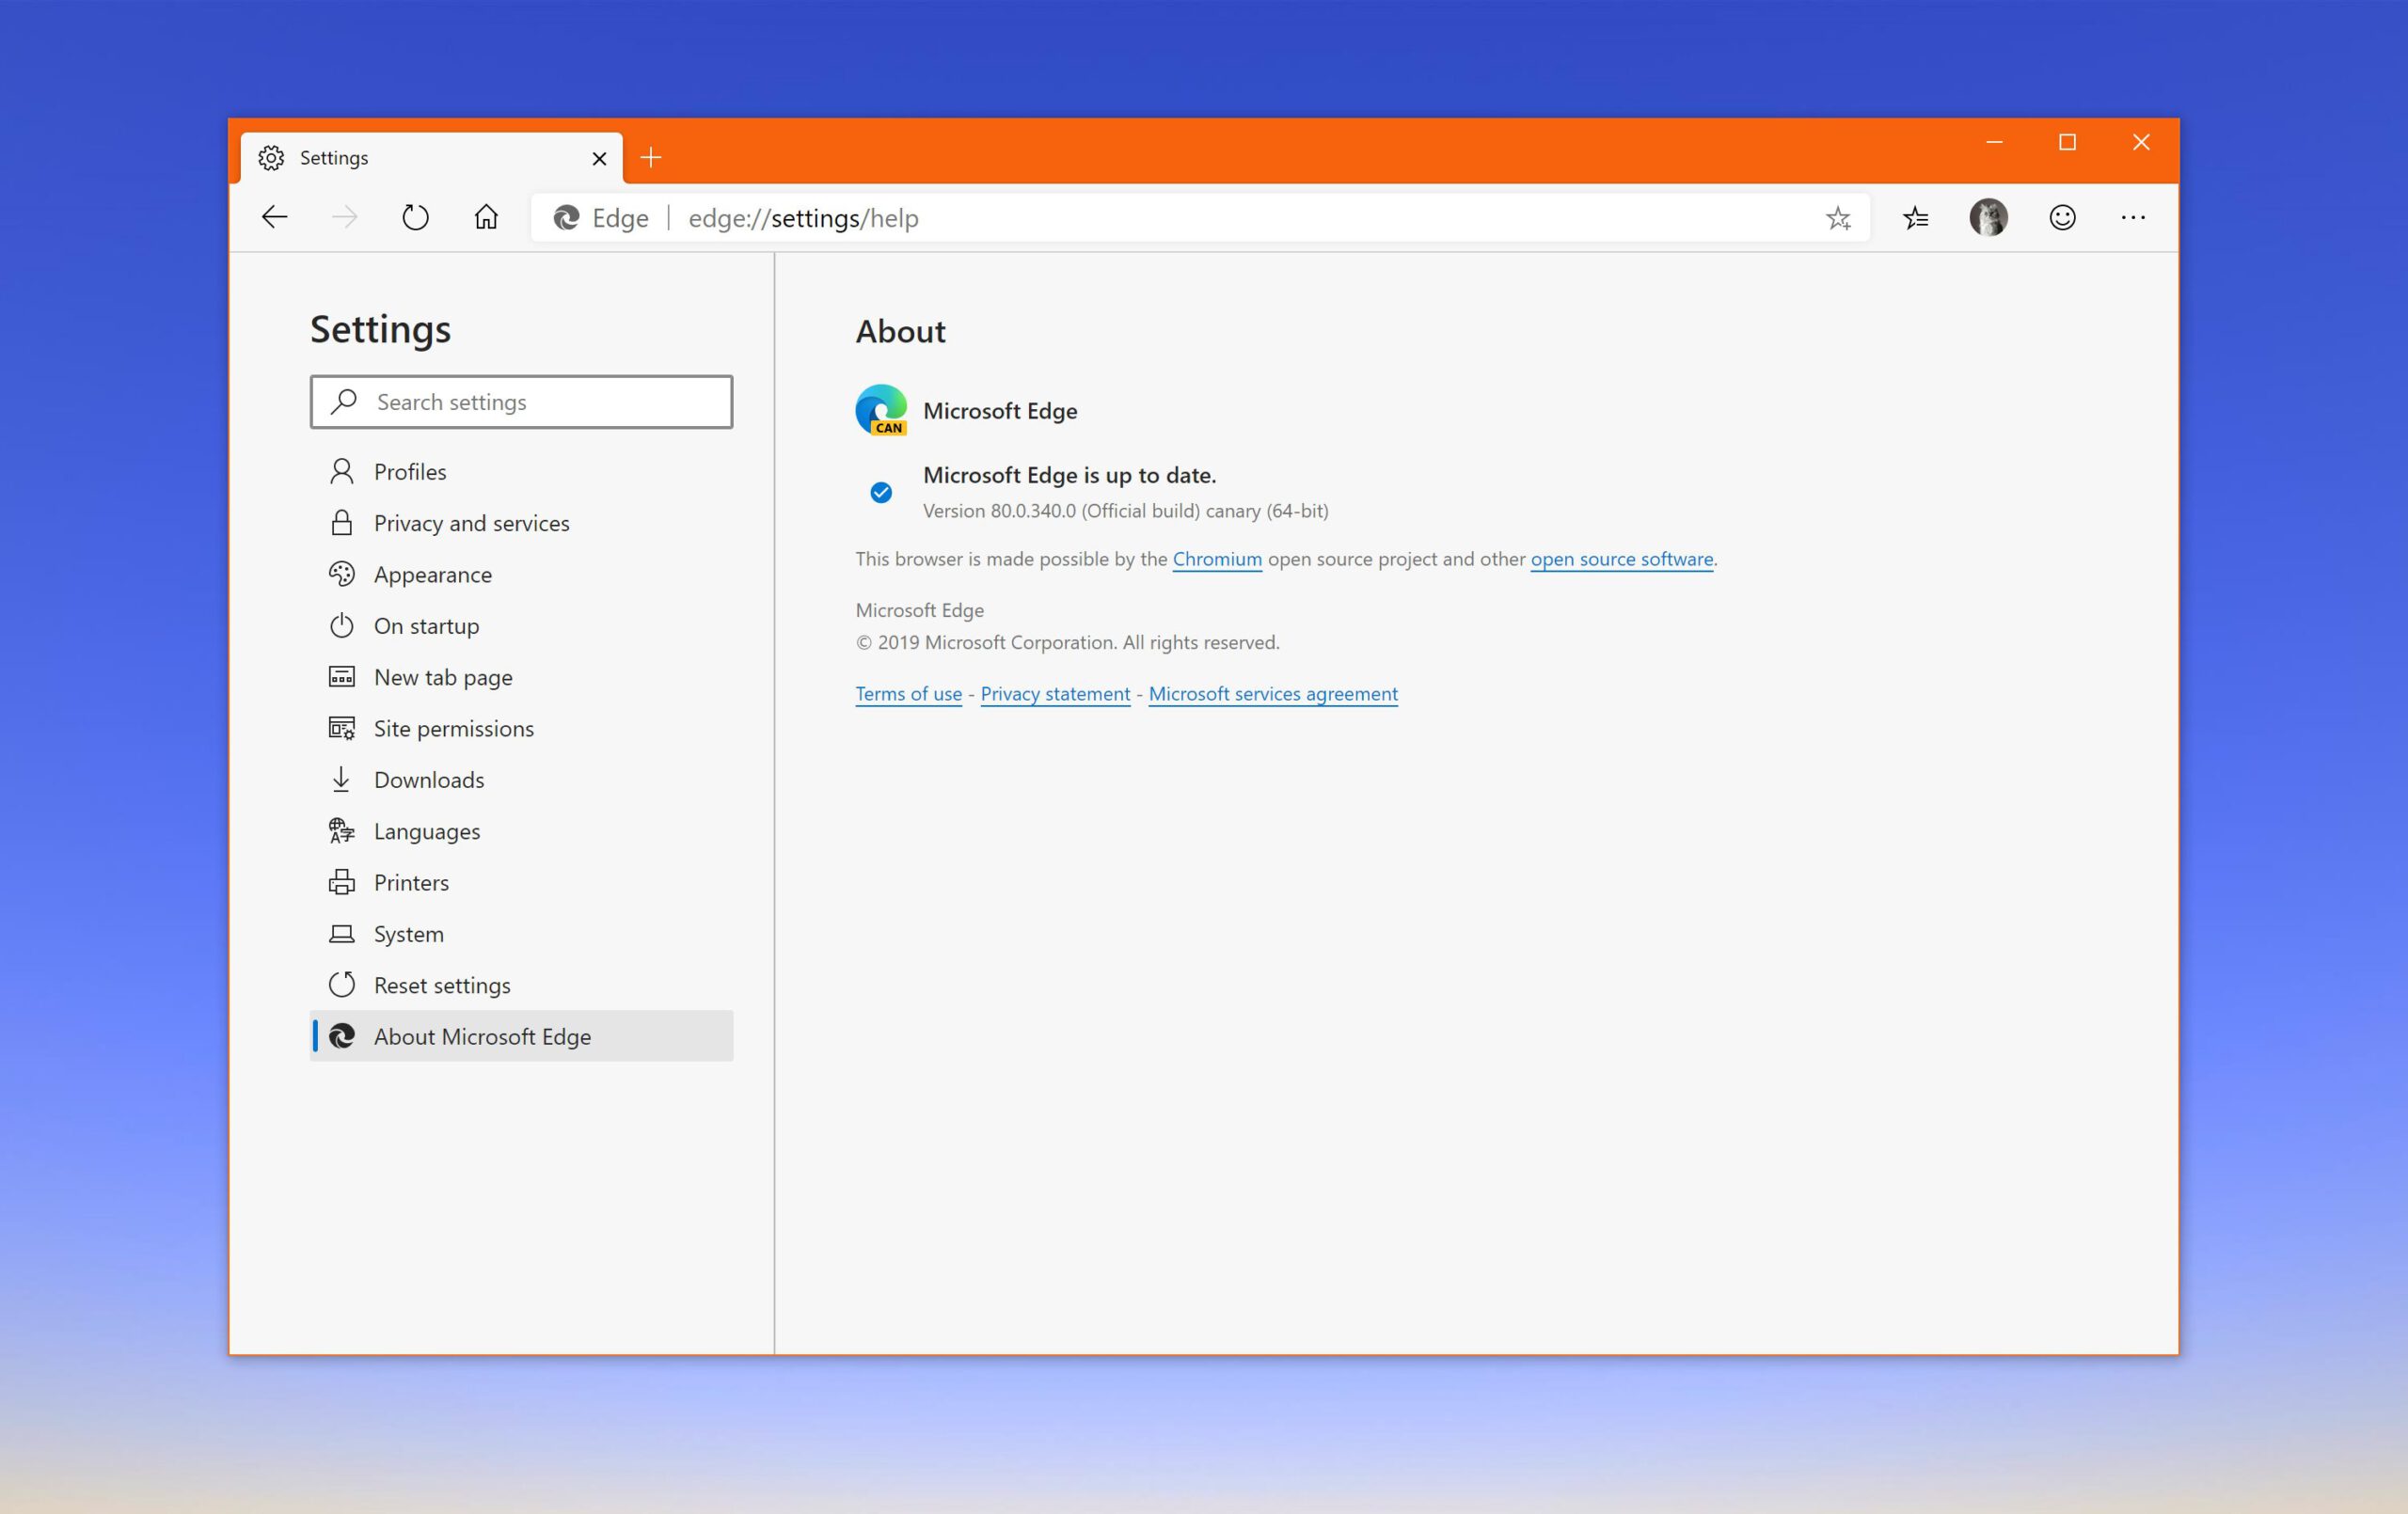Follow the Chromium link
Image resolution: width=2408 pixels, height=1514 pixels.
[1217, 559]
